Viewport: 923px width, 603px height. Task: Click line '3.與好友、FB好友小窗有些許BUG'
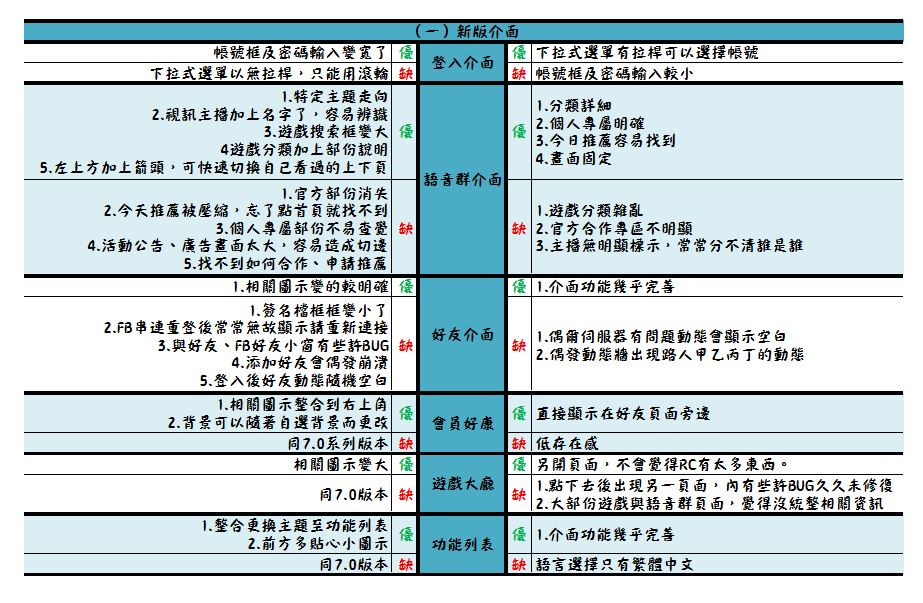click(x=273, y=345)
